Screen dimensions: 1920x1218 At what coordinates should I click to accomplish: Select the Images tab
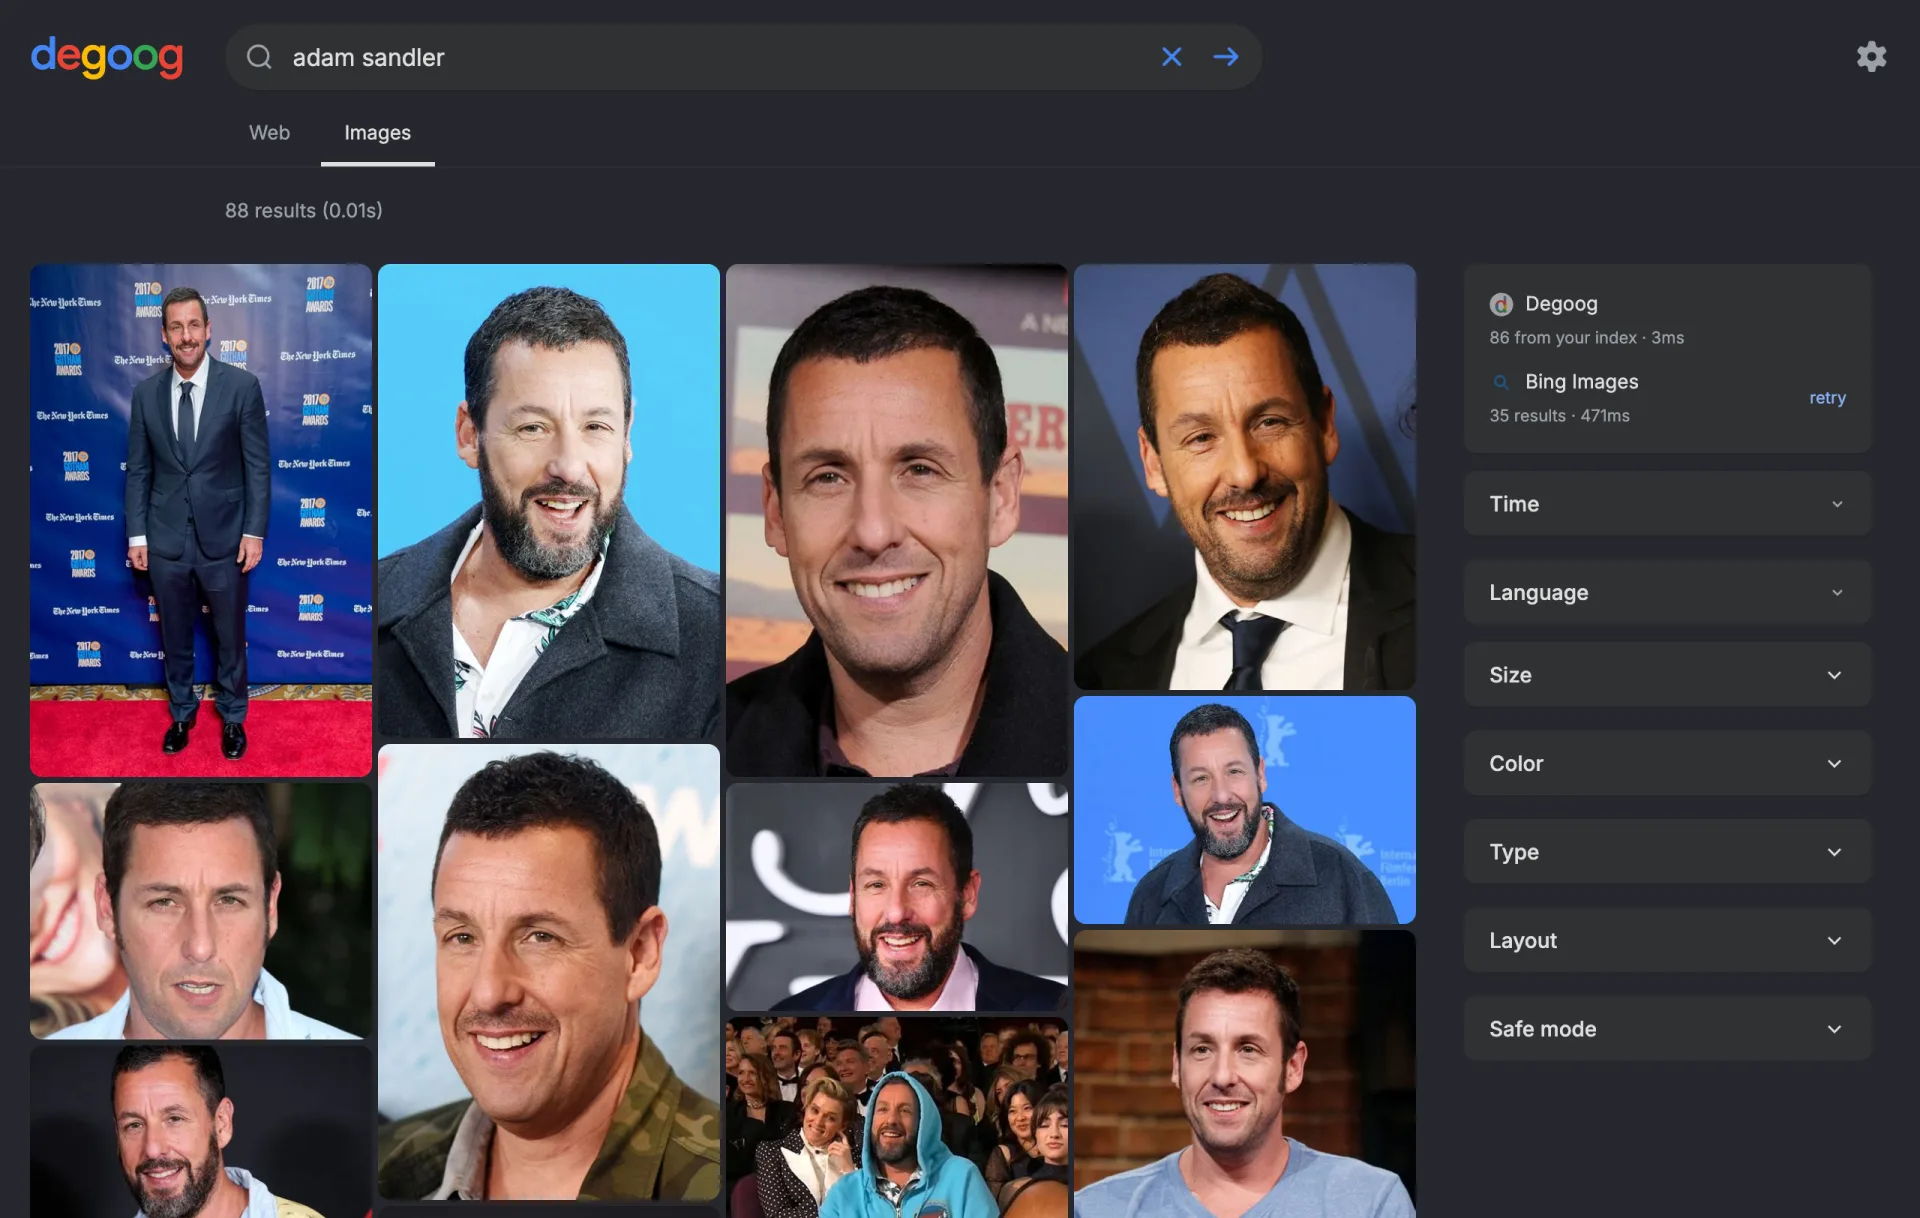[377, 133]
